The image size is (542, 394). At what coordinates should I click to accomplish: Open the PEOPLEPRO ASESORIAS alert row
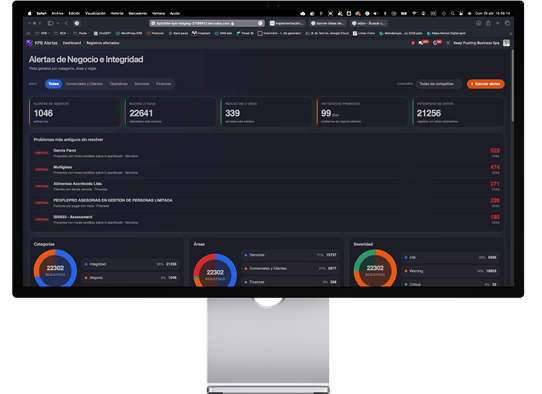(267, 203)
